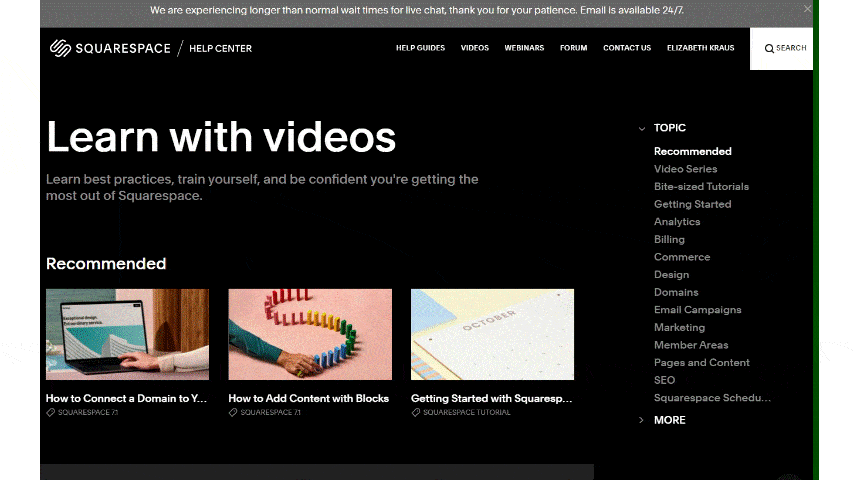The image size is (853, 480).
Task: Open the October calendar video thumbnail
Action: click(492, 334)
